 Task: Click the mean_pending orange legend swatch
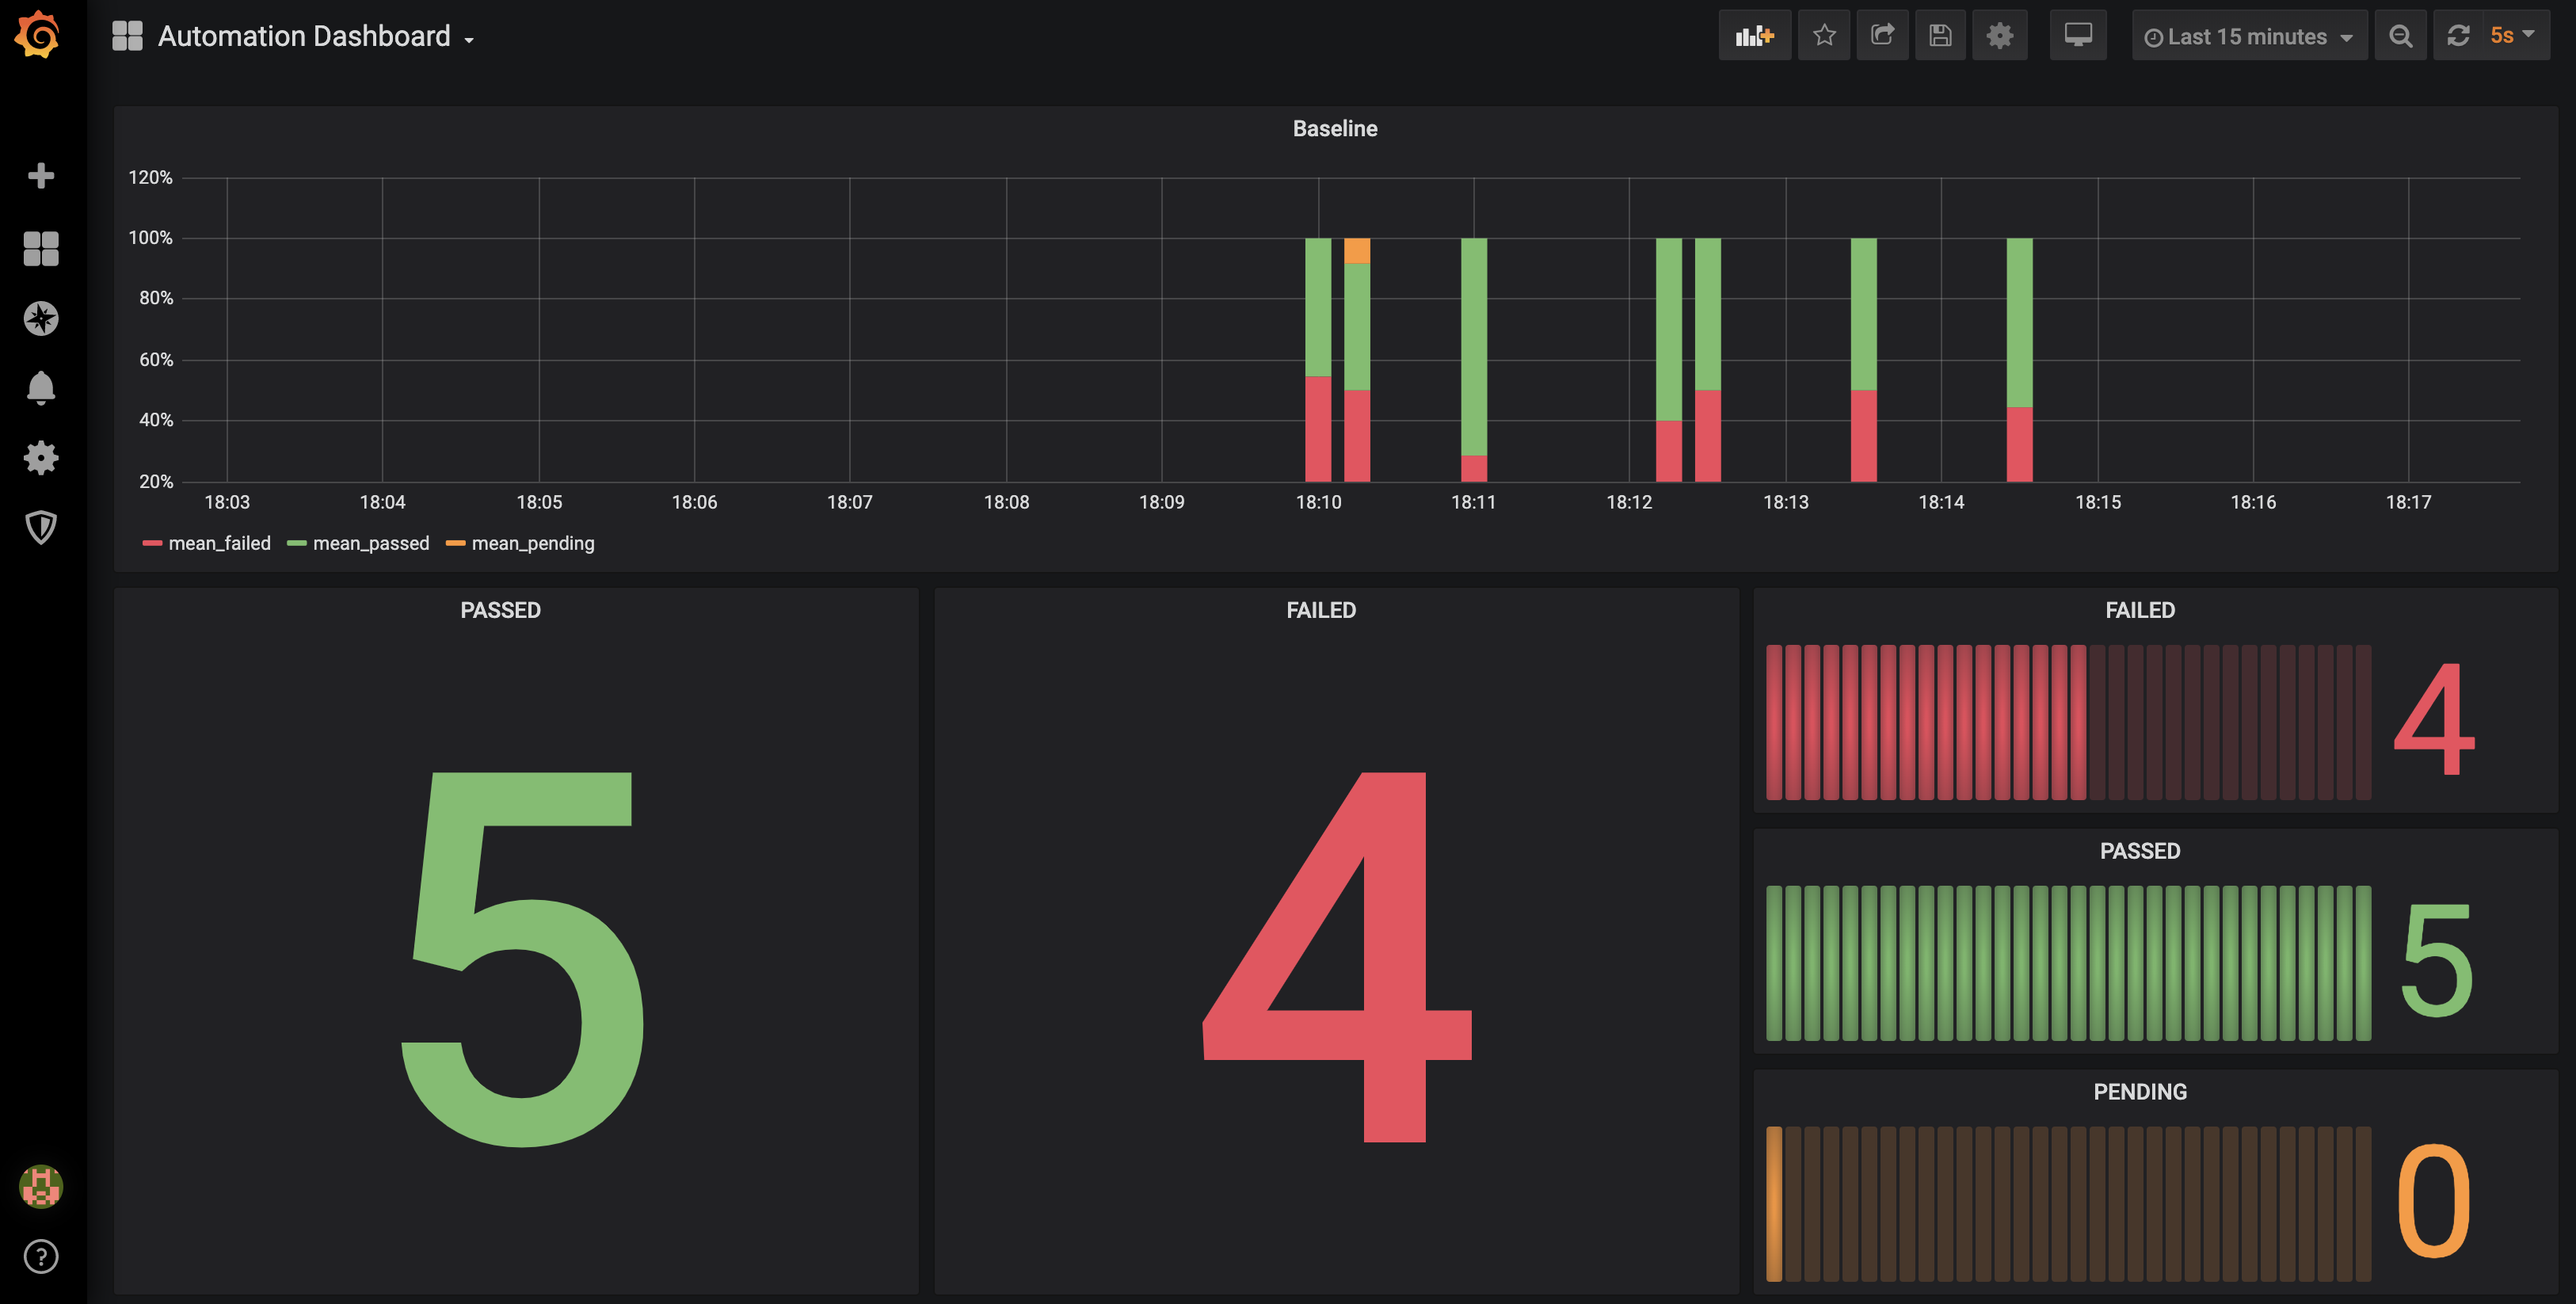pos(455,543)
